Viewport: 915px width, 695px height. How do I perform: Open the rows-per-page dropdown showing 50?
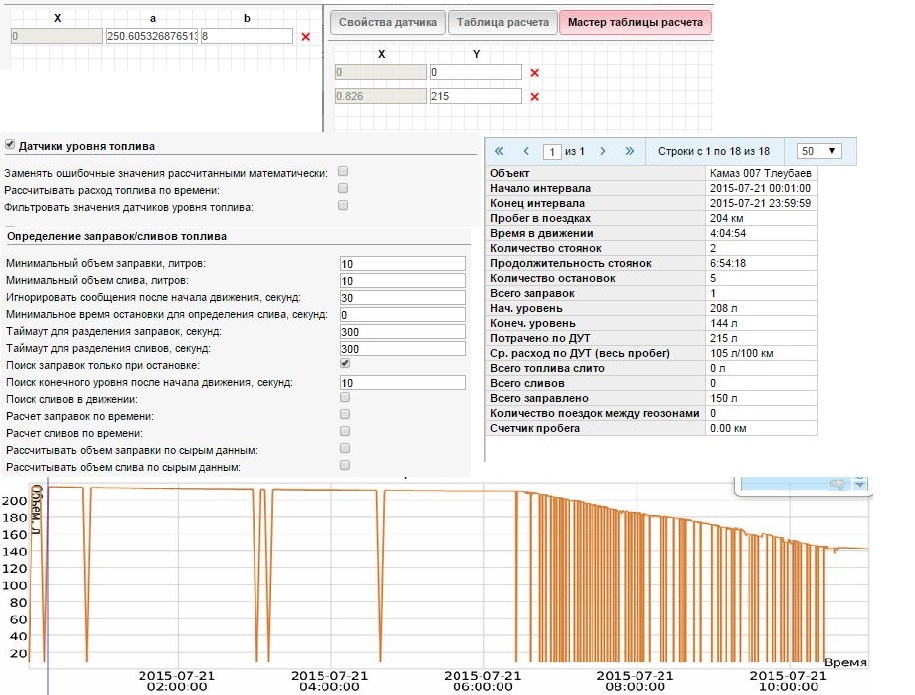click(819, 151)
